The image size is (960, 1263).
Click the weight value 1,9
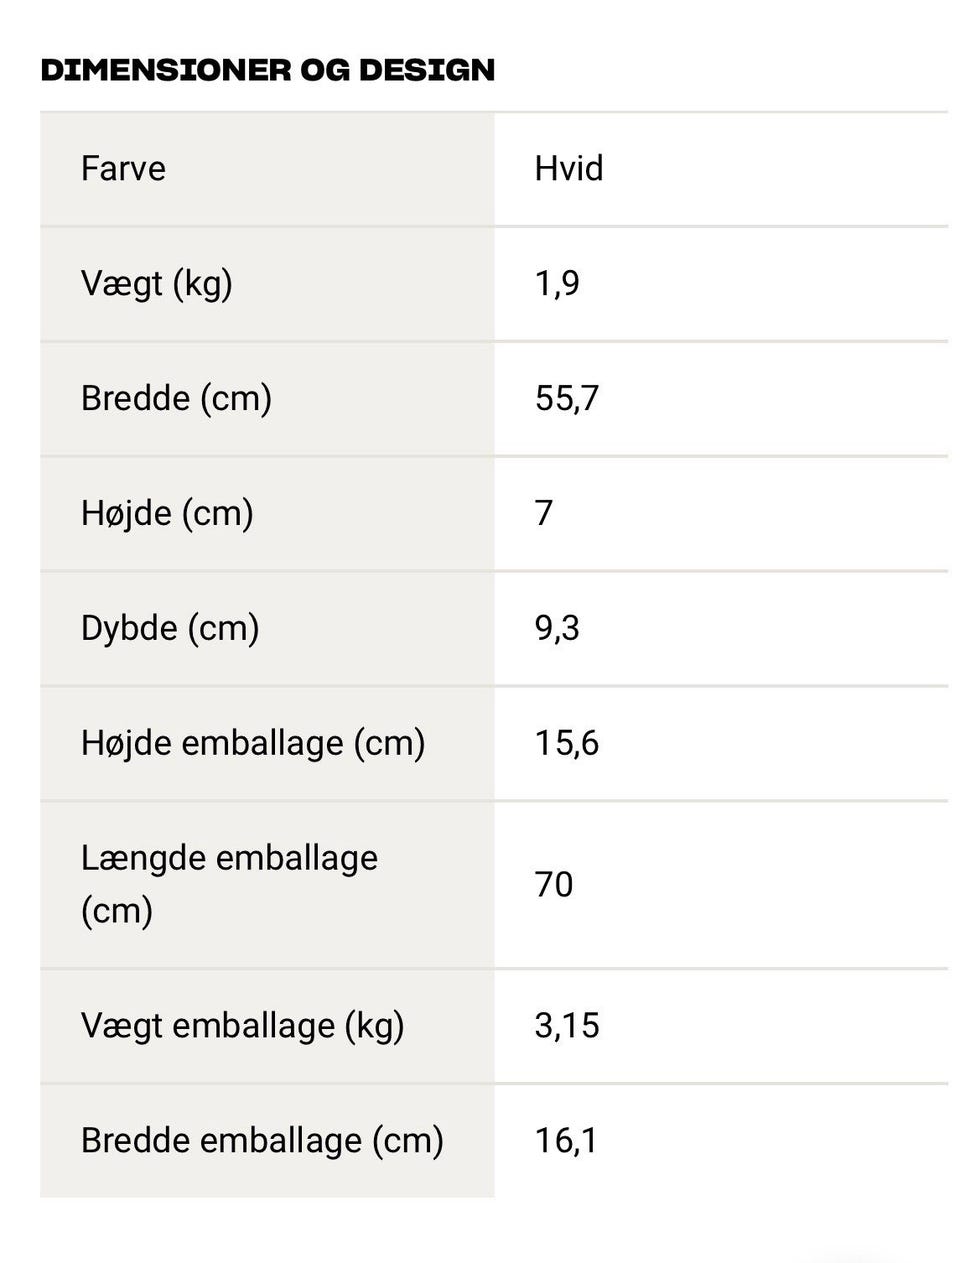point(556,283)
